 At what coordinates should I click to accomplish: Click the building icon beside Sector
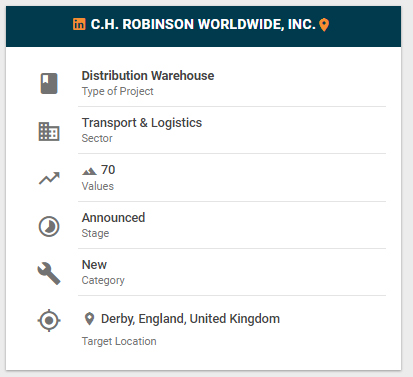pyautogui.click(x=49, y=131)
